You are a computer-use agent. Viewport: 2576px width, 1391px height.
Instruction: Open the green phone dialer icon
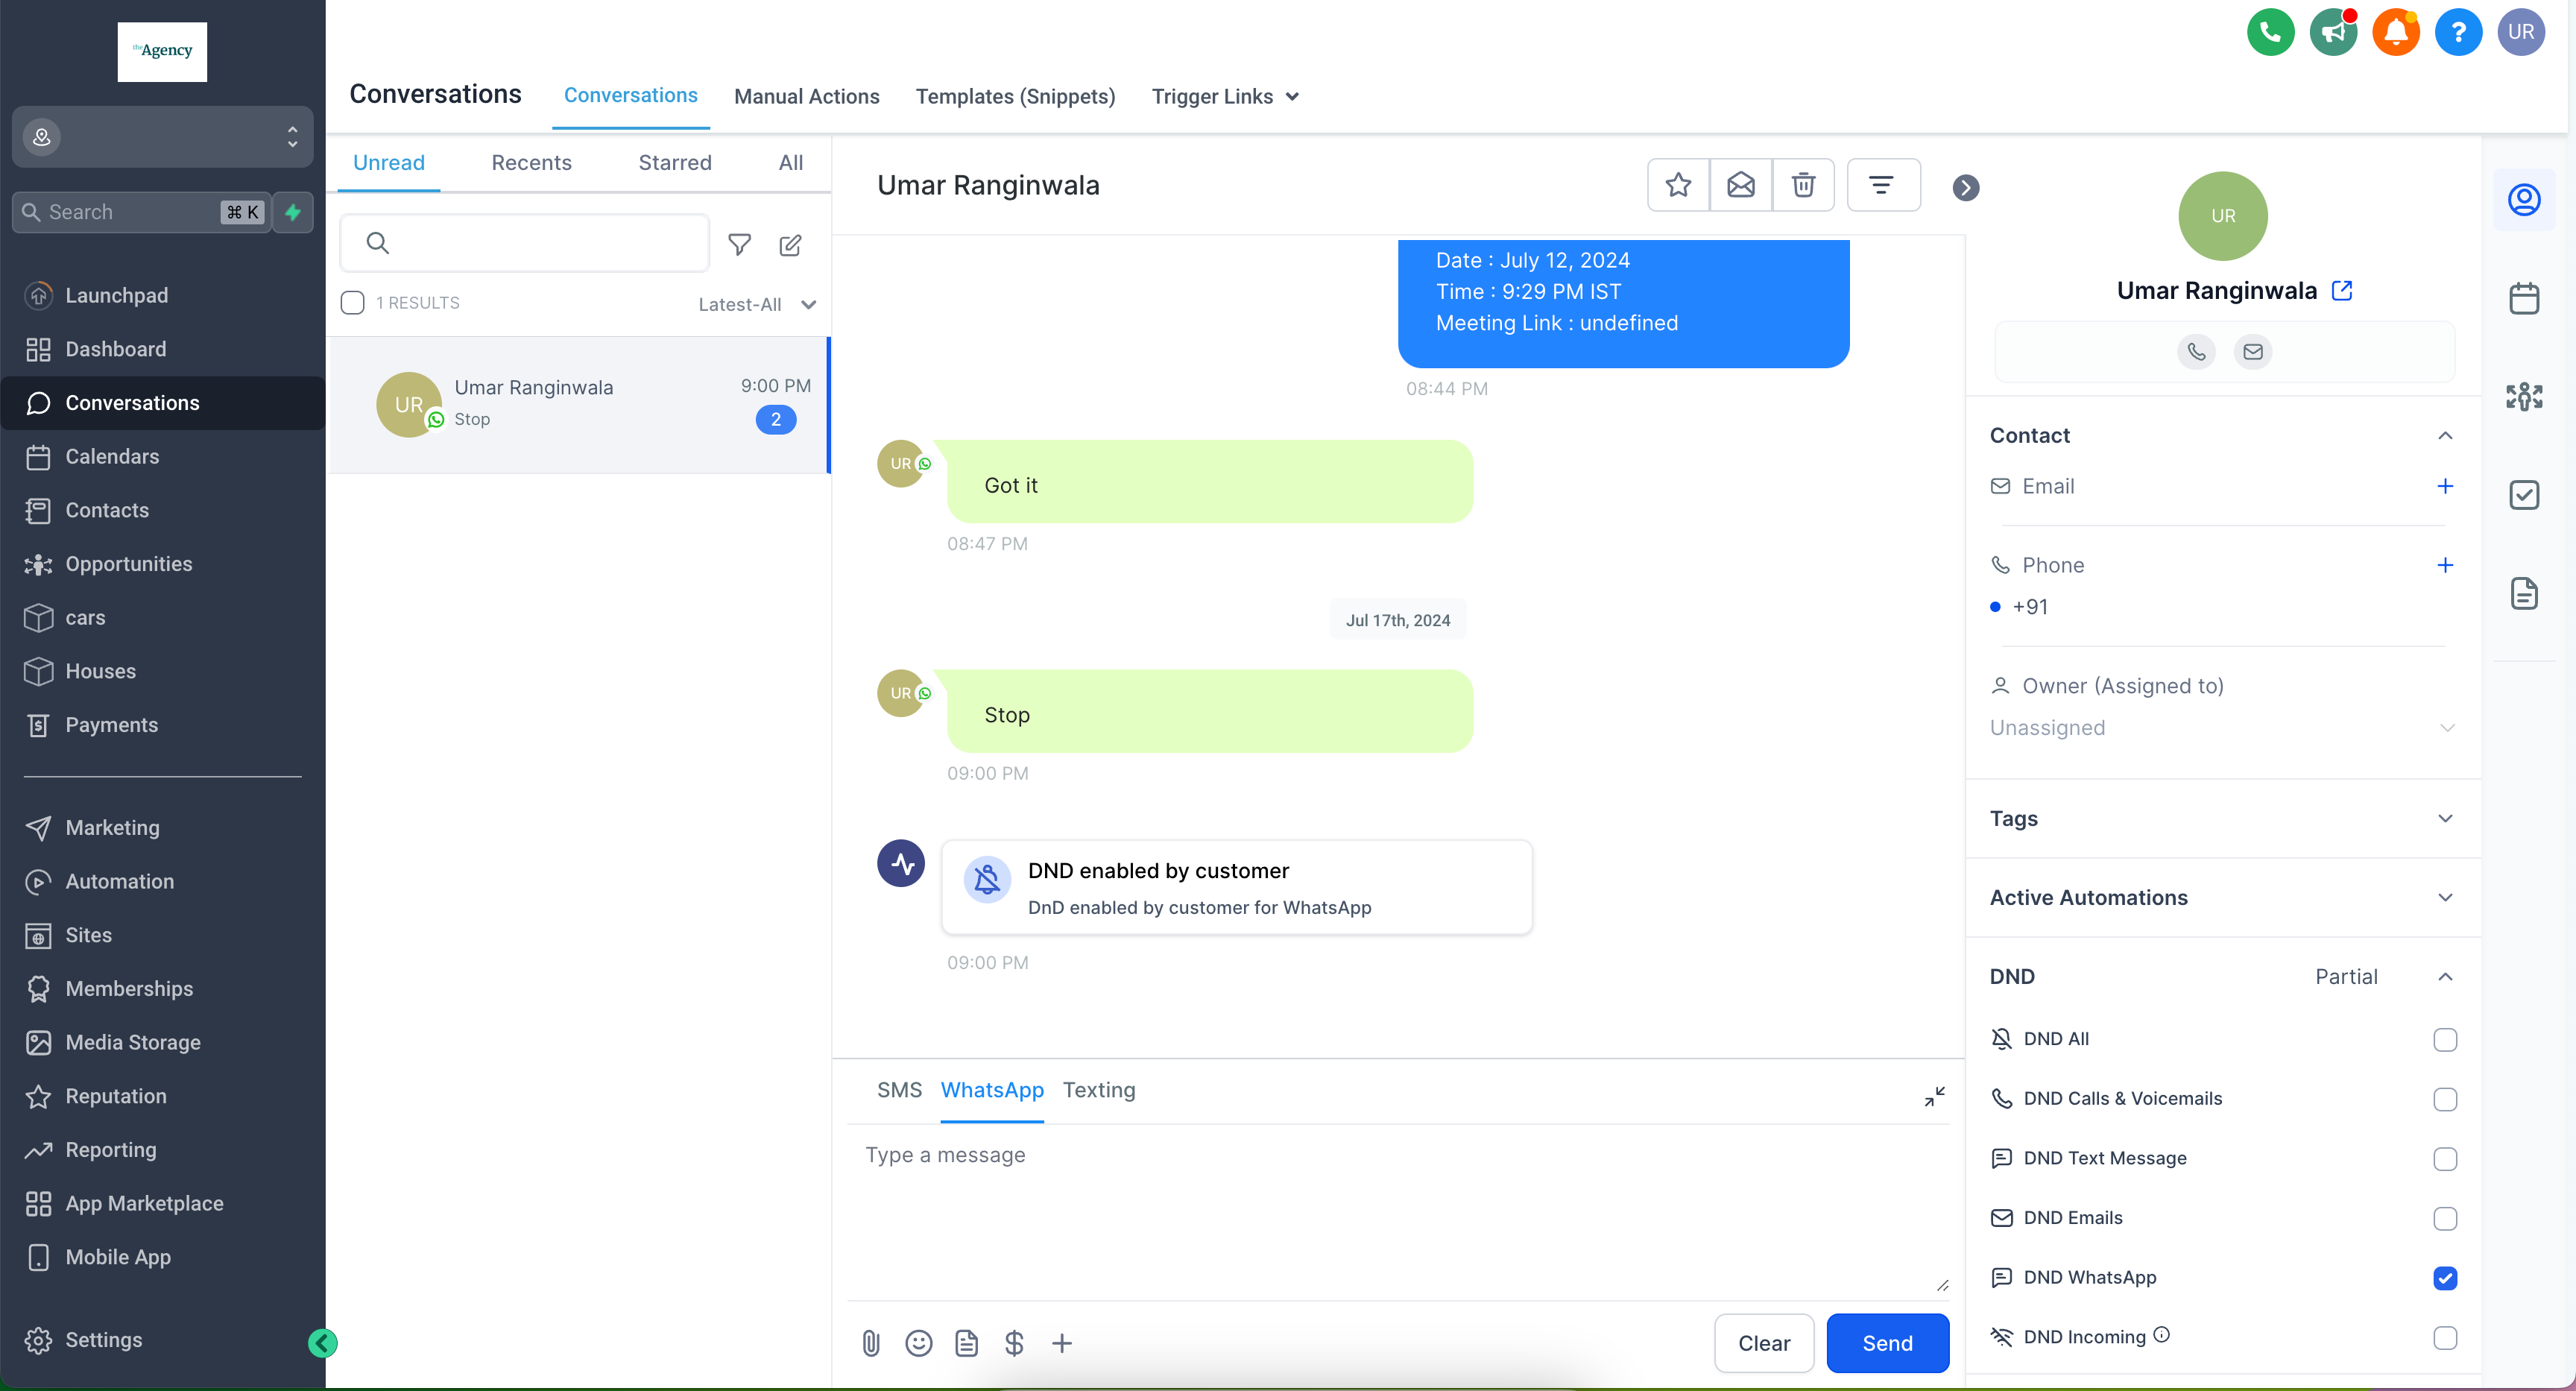coord(2270,32)
